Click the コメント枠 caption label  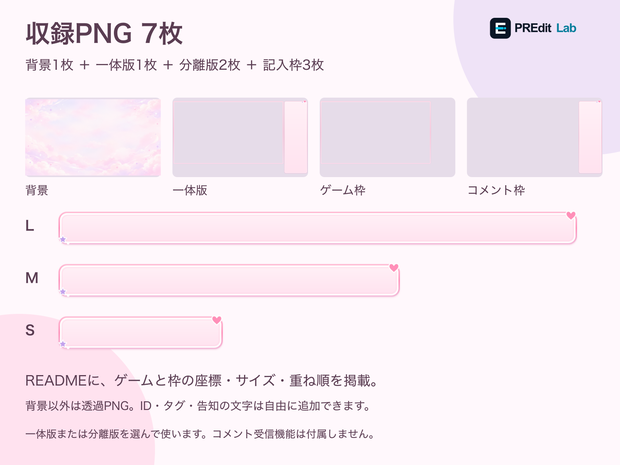496,190
